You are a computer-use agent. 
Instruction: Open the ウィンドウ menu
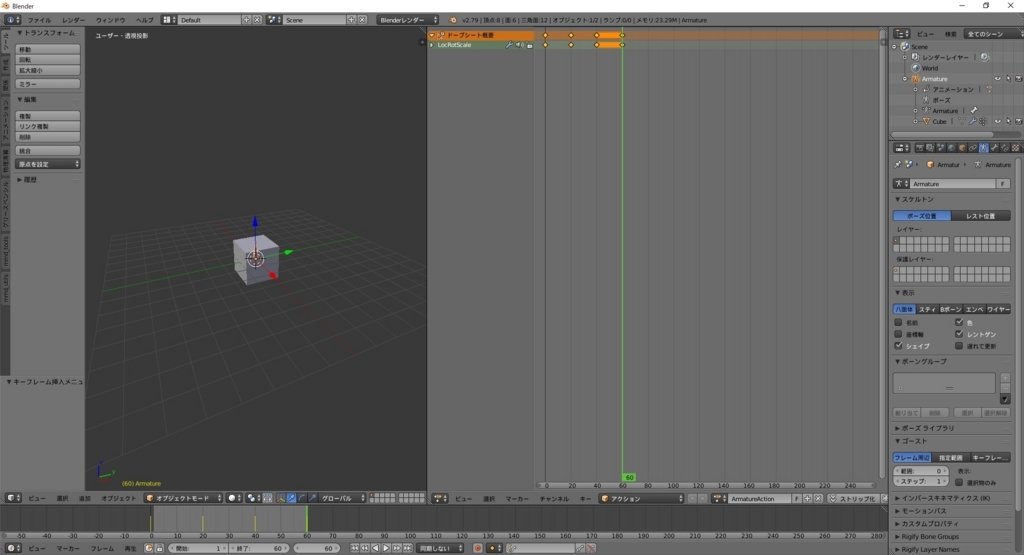click(110, 20)
